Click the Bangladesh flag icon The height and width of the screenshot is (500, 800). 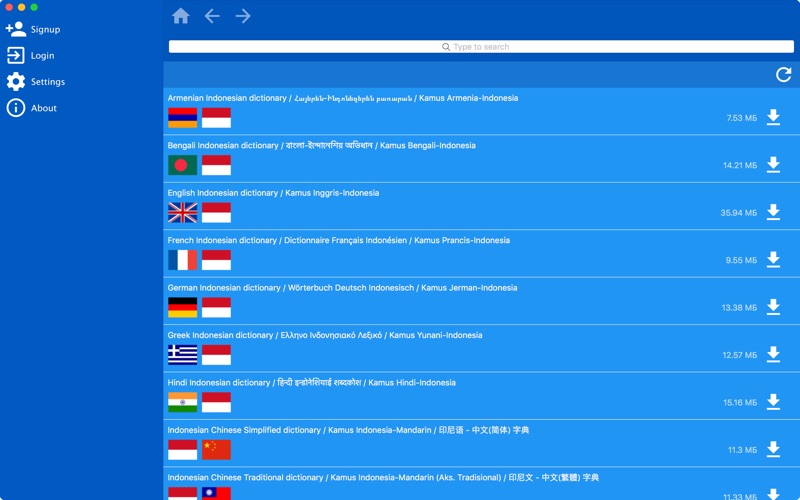point(183,165)
